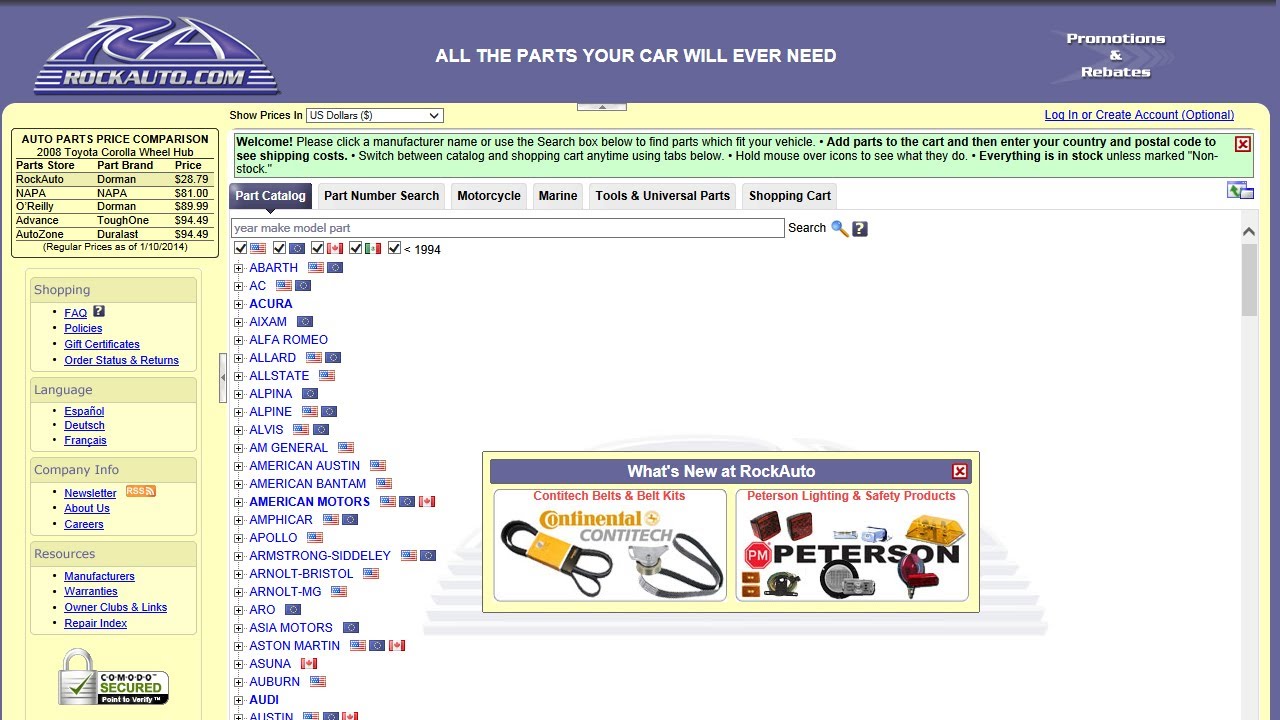Viewport: 1280px width, 720px height.
Task: Open Owner Clubs & Links
Action: [116, 607]
